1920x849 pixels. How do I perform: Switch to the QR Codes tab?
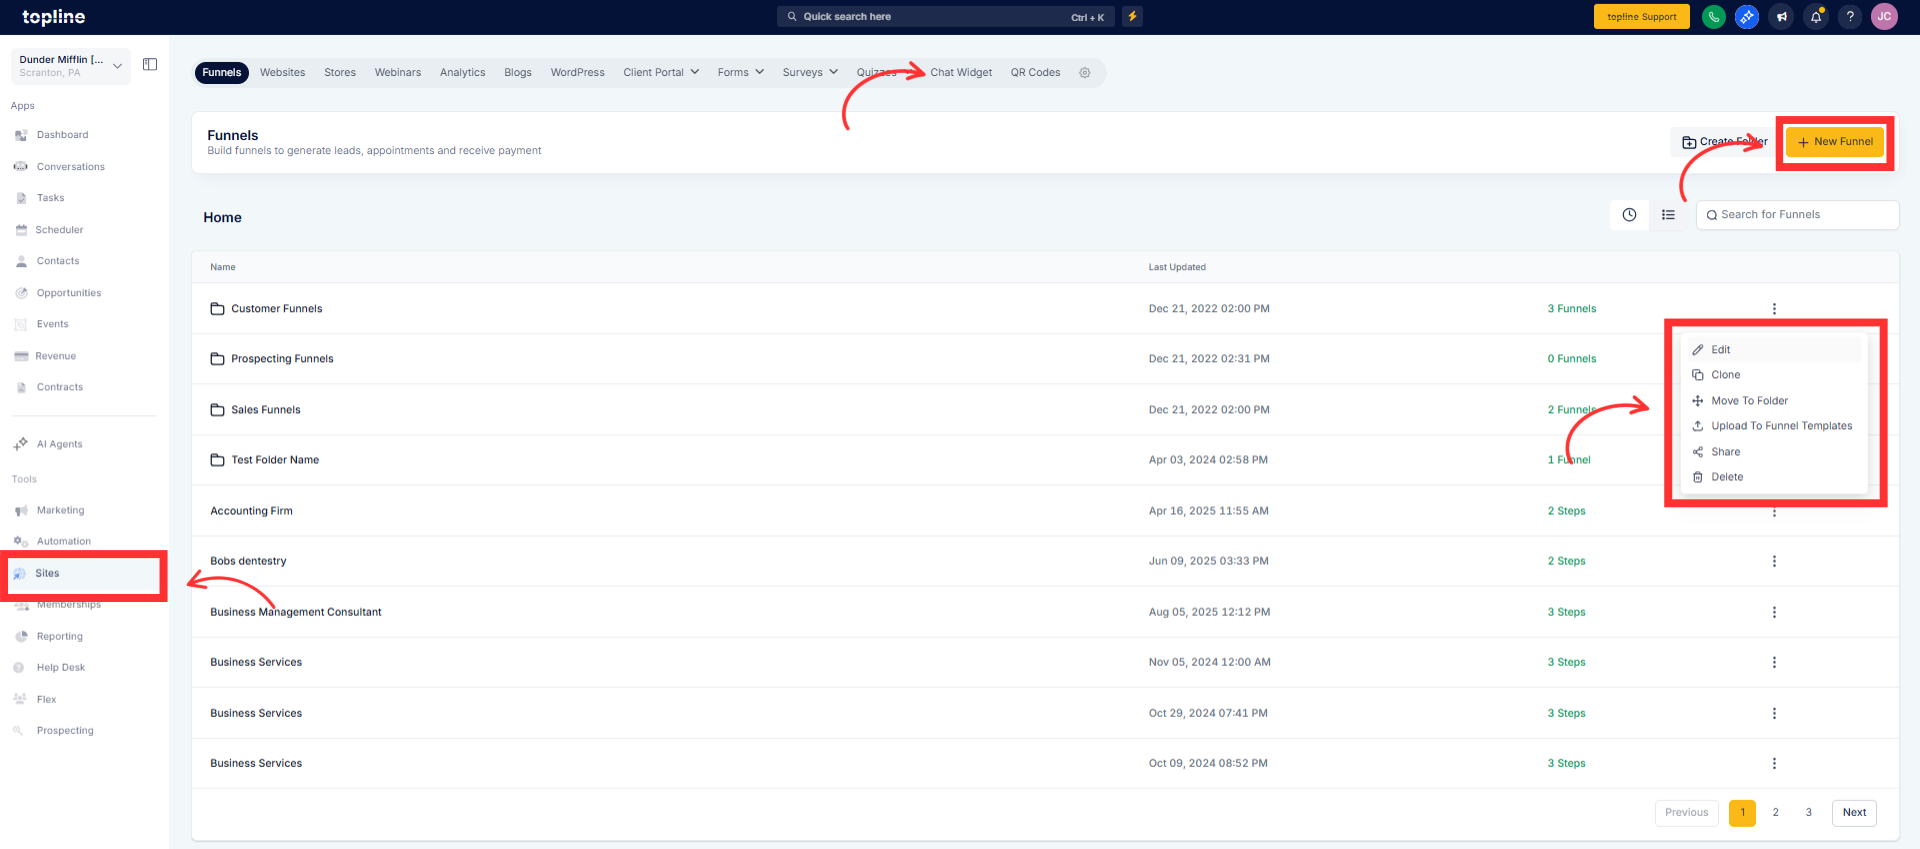pos(1035,73)
